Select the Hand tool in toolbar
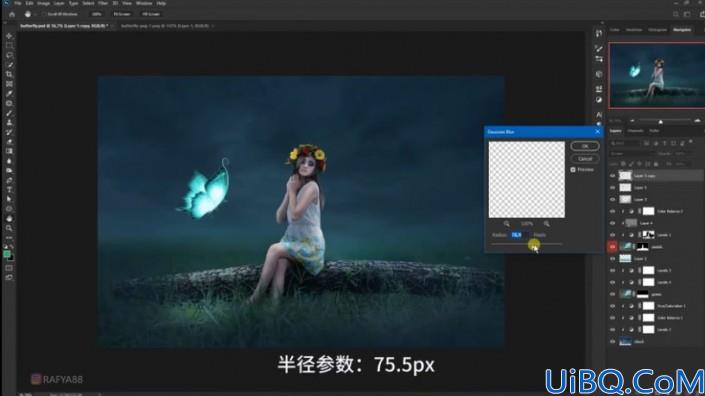 9,218
